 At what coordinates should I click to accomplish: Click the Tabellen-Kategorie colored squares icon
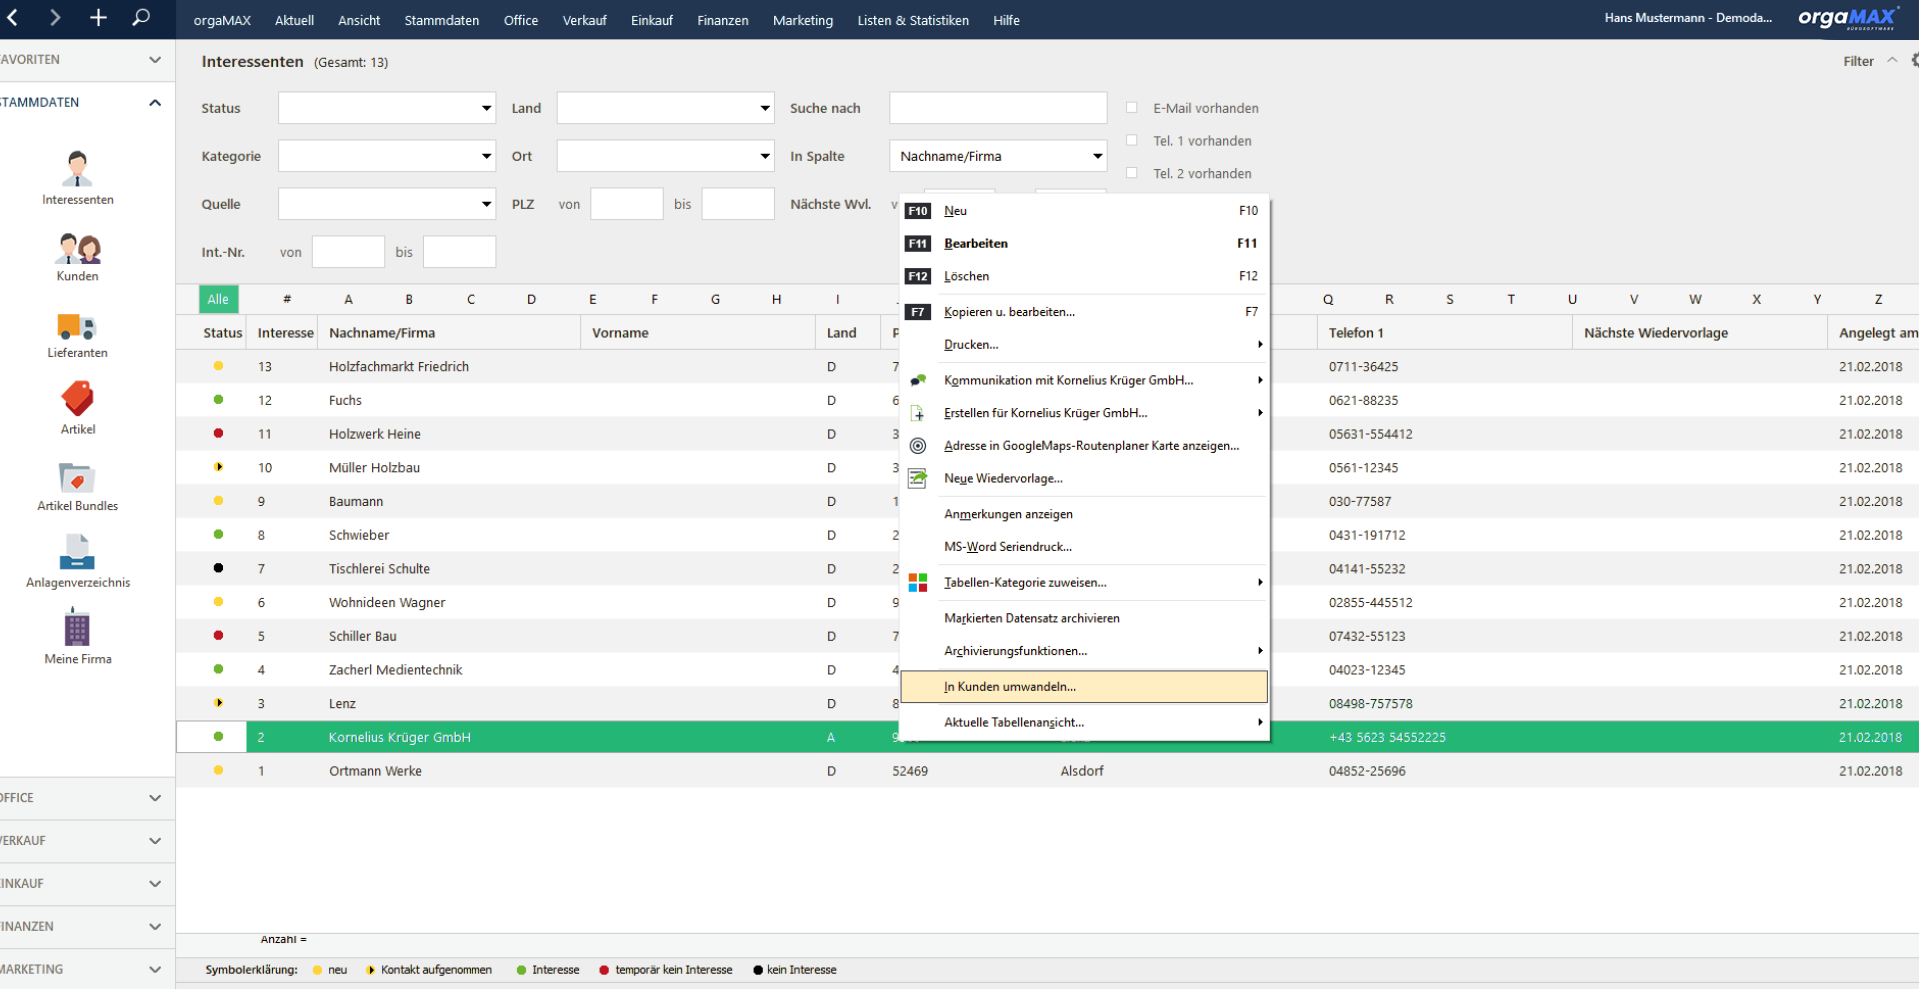[x=918, y=583]
